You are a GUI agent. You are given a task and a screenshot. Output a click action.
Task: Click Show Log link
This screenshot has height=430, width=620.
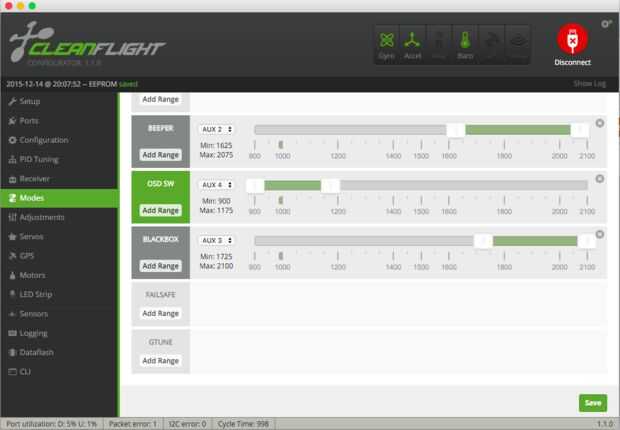(x=589, y=83)
